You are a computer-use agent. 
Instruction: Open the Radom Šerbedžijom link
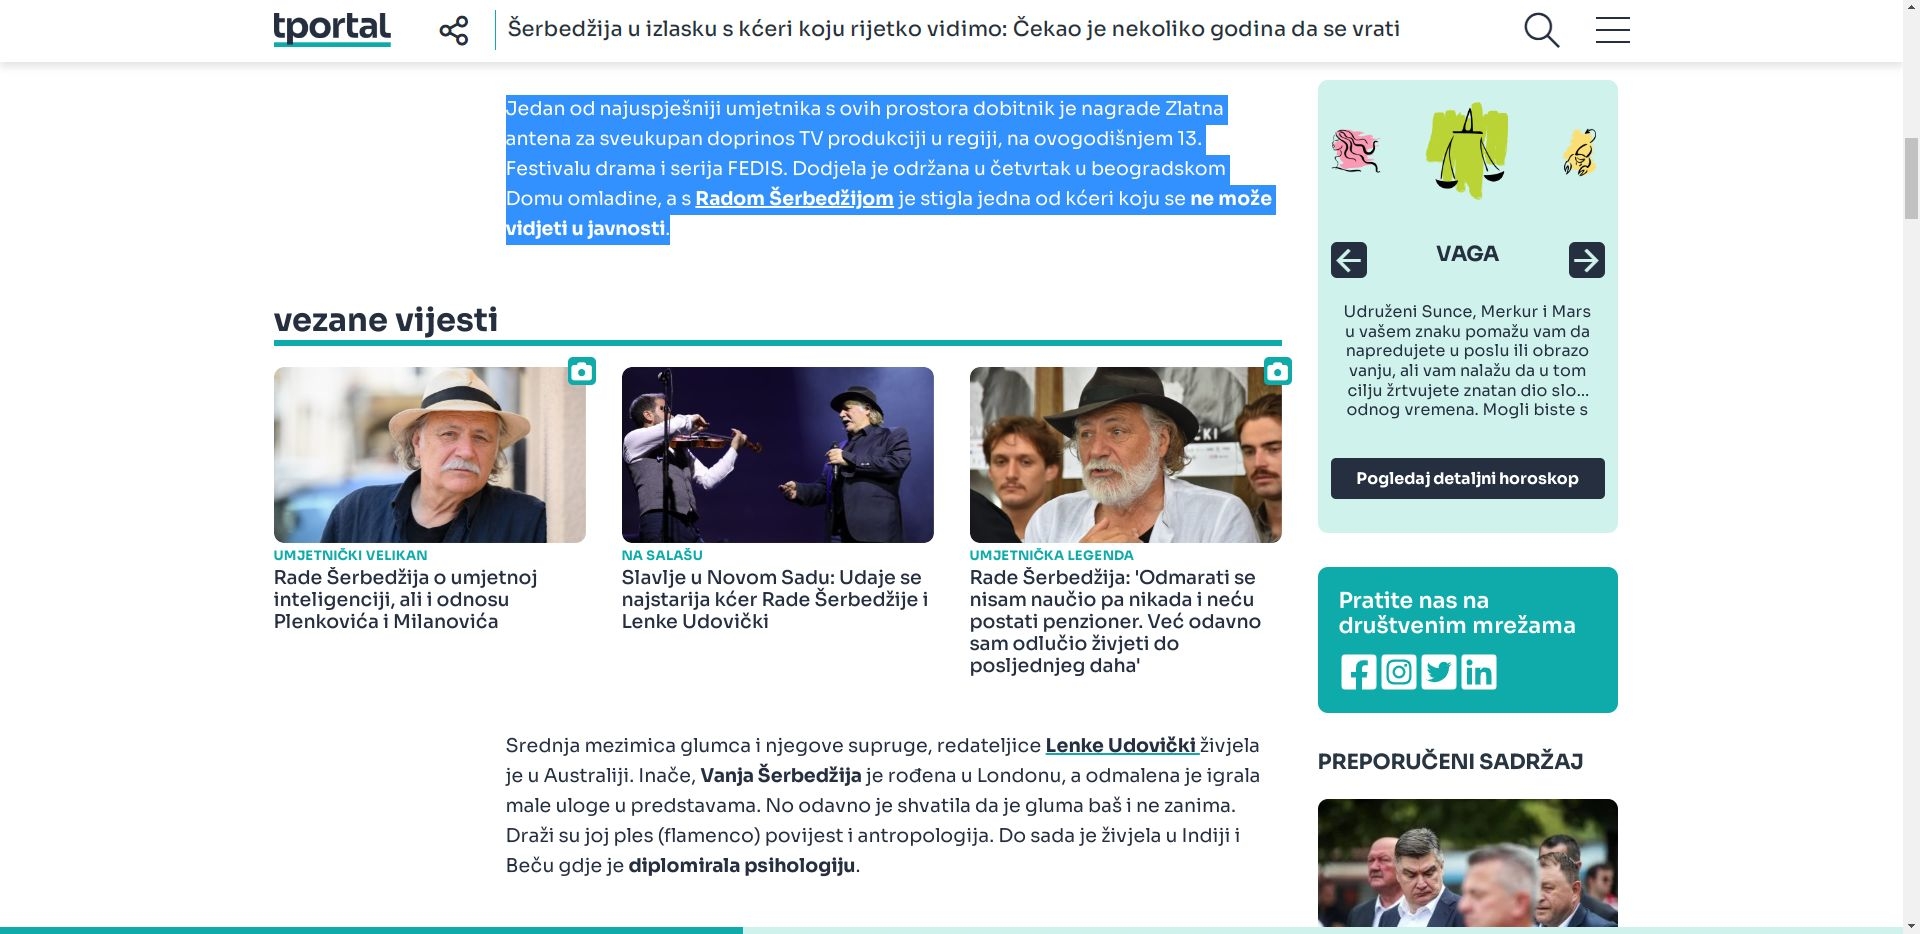[794, 198]
